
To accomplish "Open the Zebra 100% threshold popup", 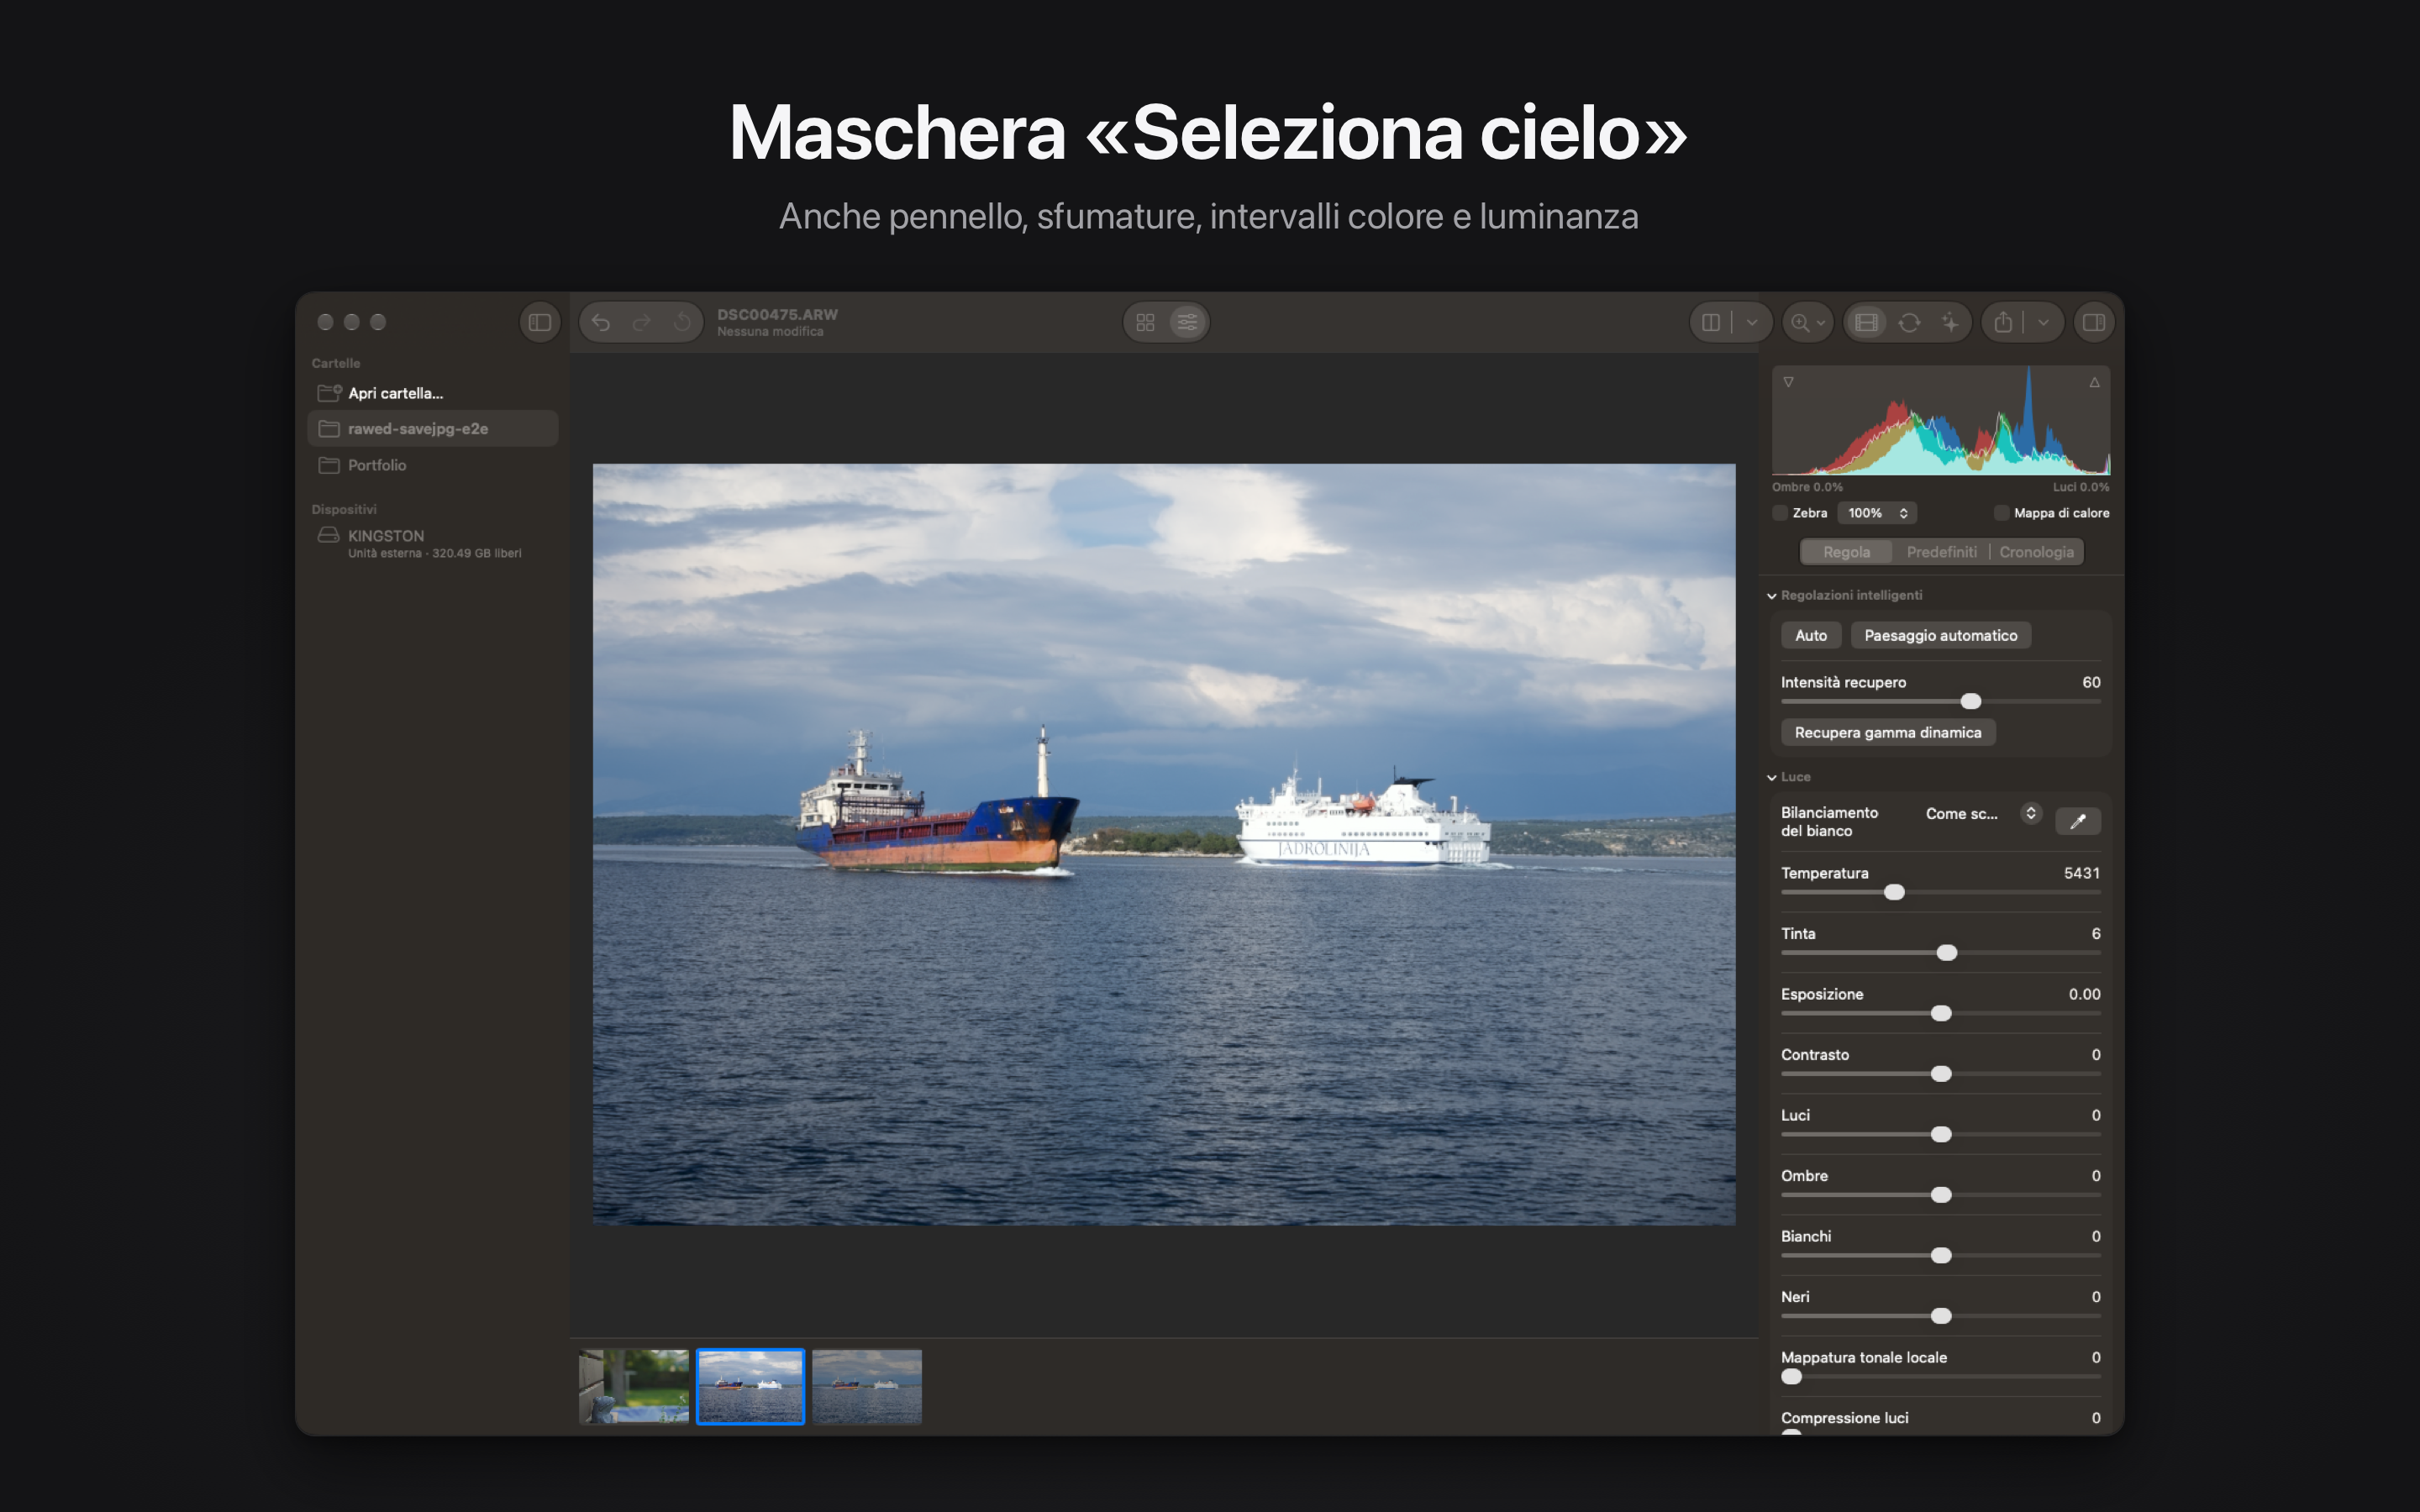I will pos(1877,513).
